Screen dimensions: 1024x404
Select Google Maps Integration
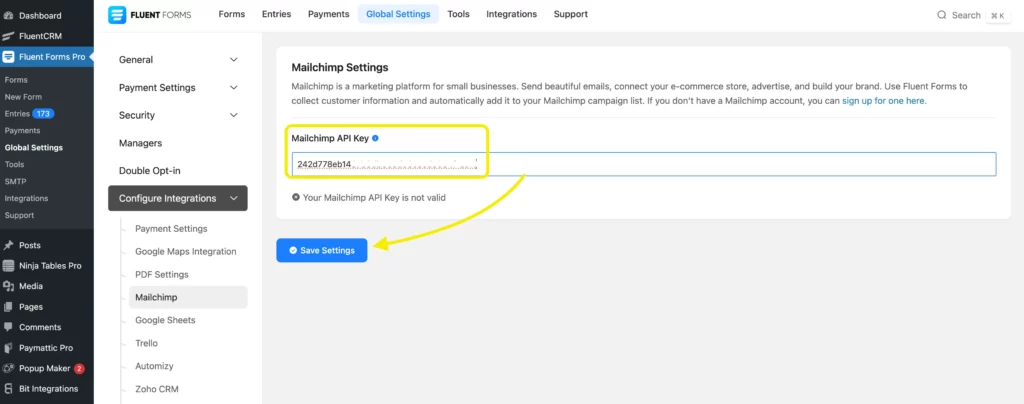pyautogui.click(x=185, y=251)
